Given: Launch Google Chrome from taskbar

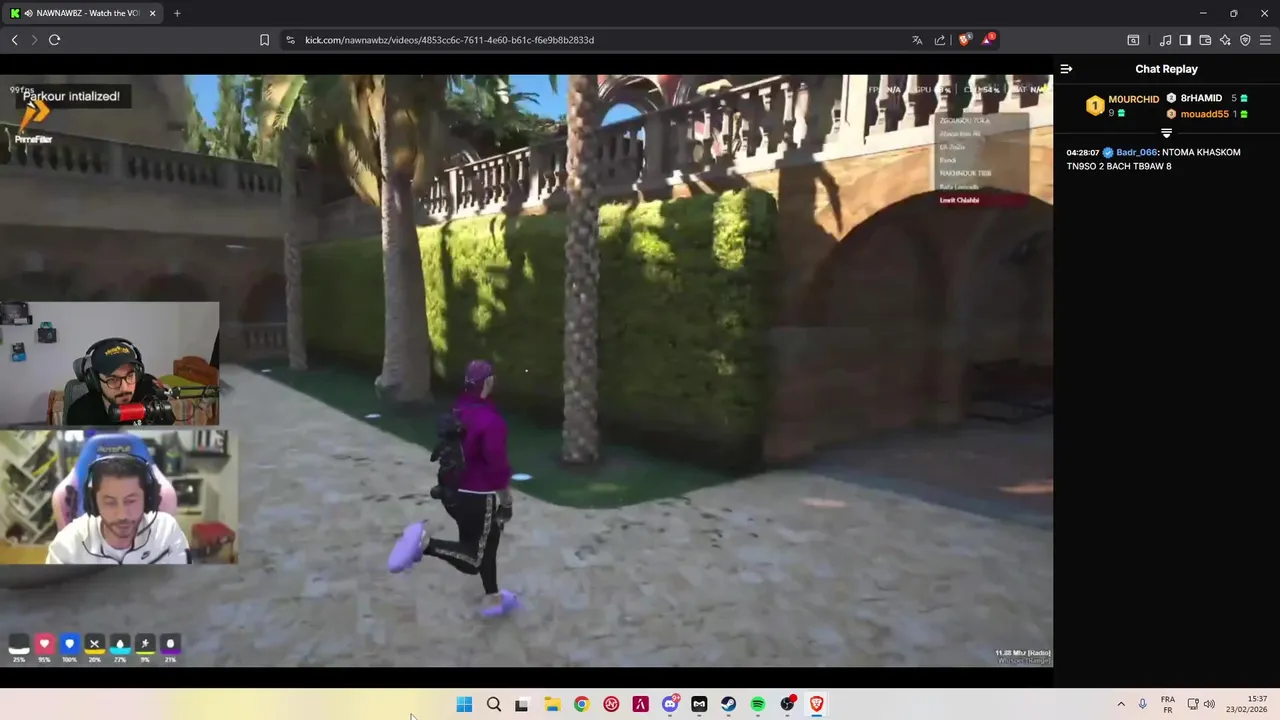Looking at the screenshot, I should pos(581,704).
